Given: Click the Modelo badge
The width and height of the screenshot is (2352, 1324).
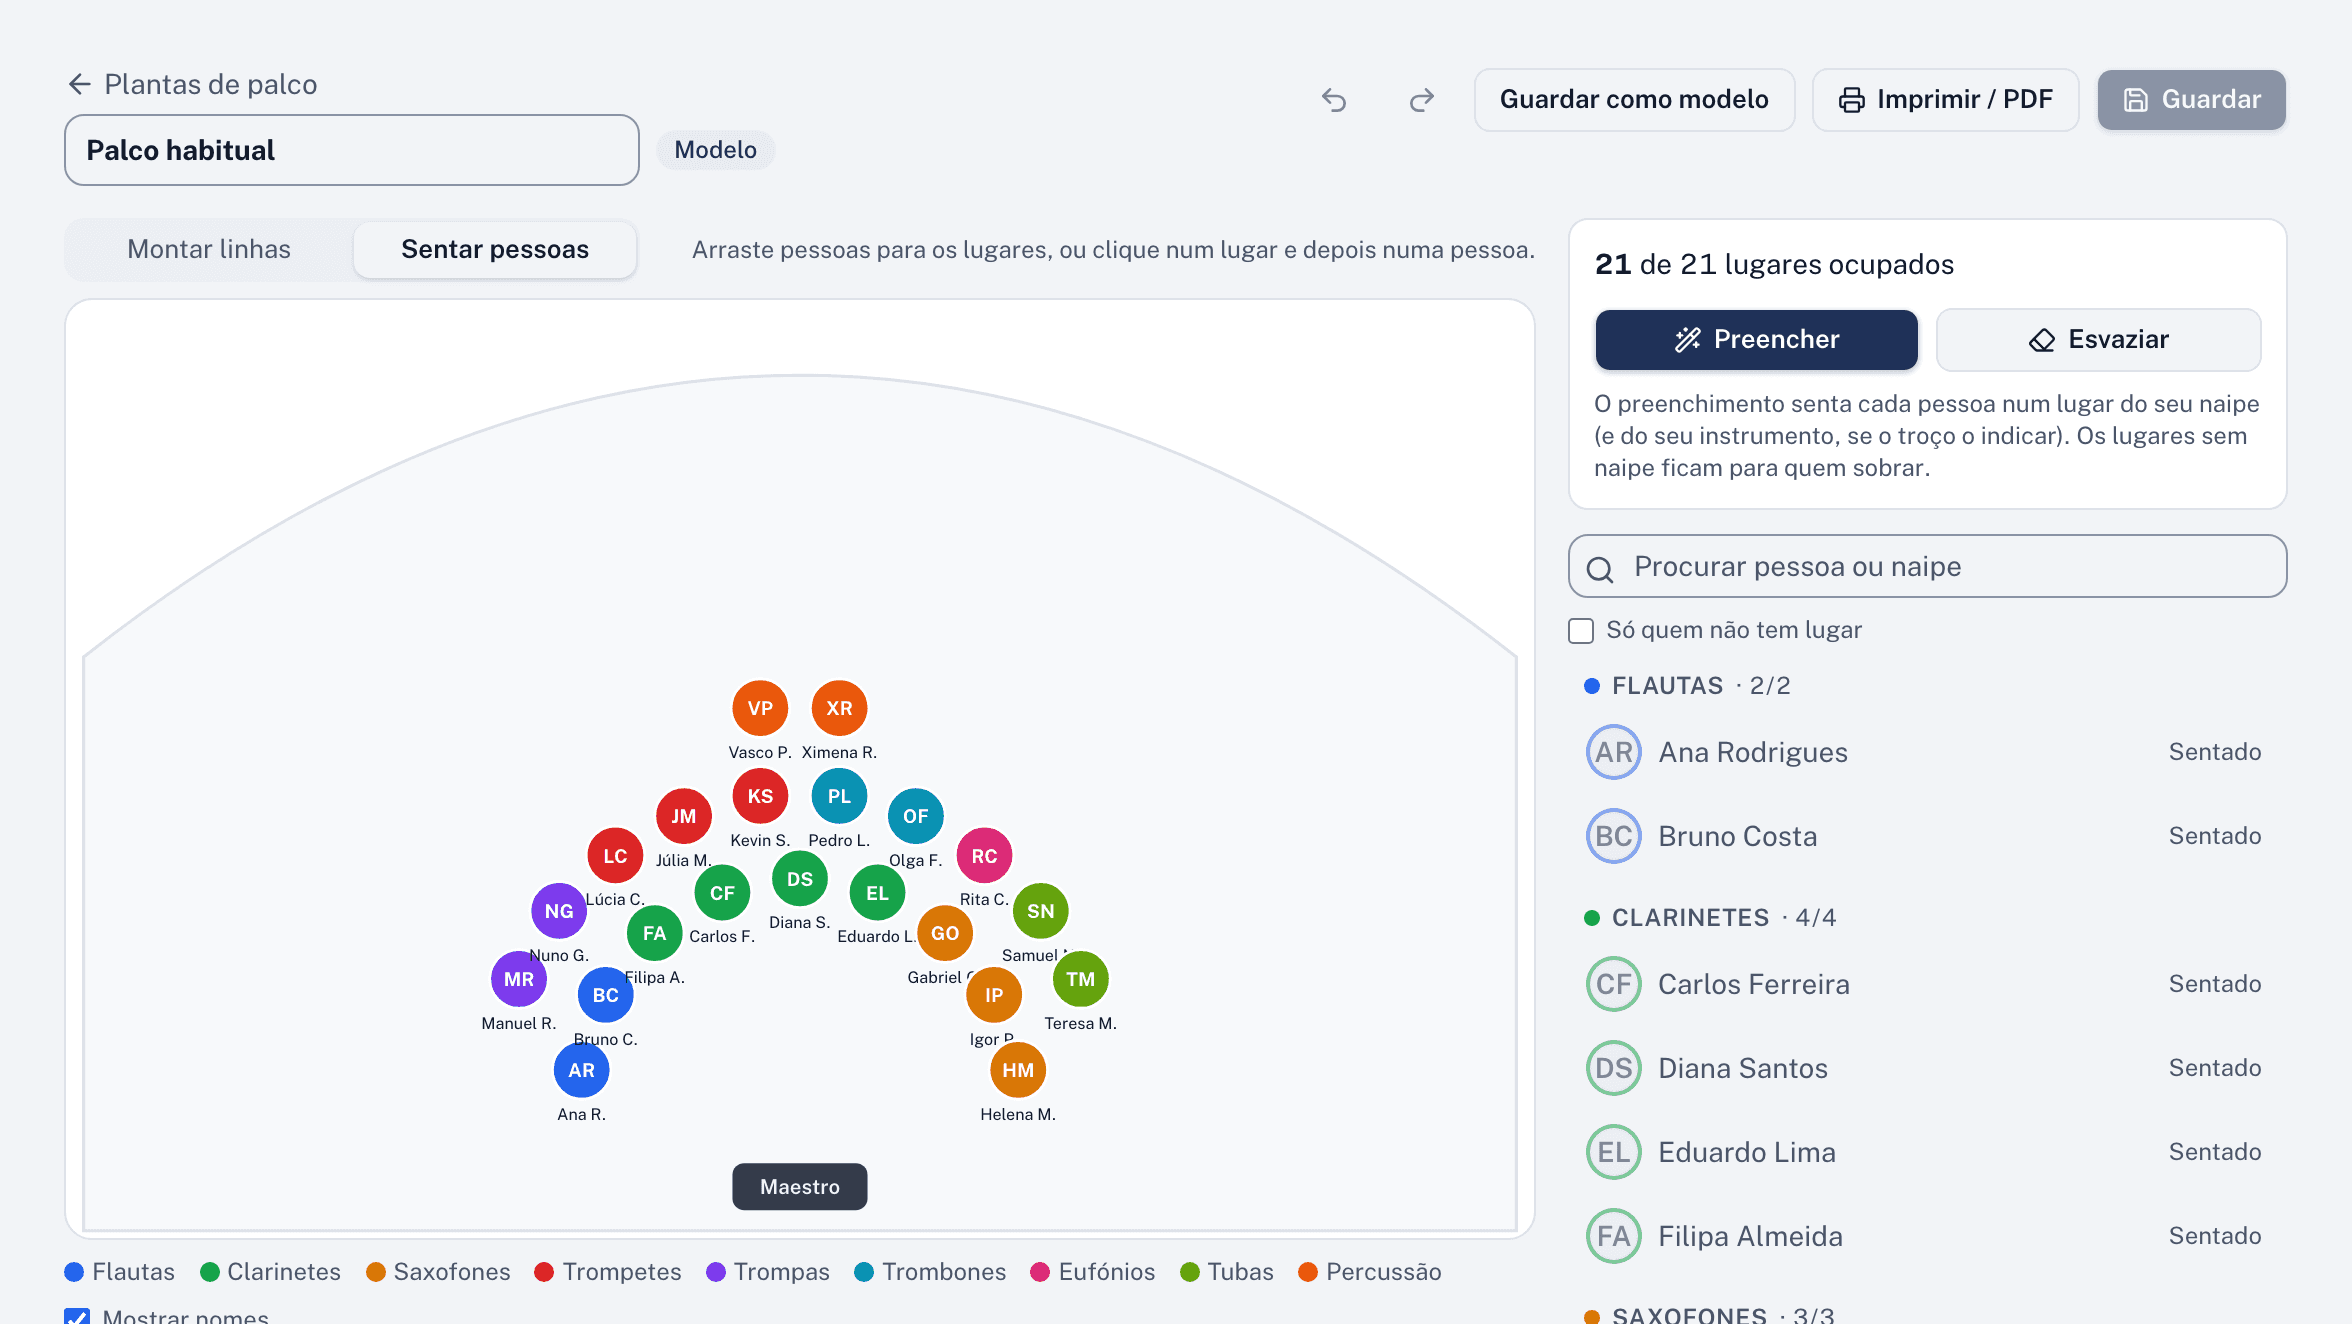Looking at the screenshot, I should pos(716,150).
